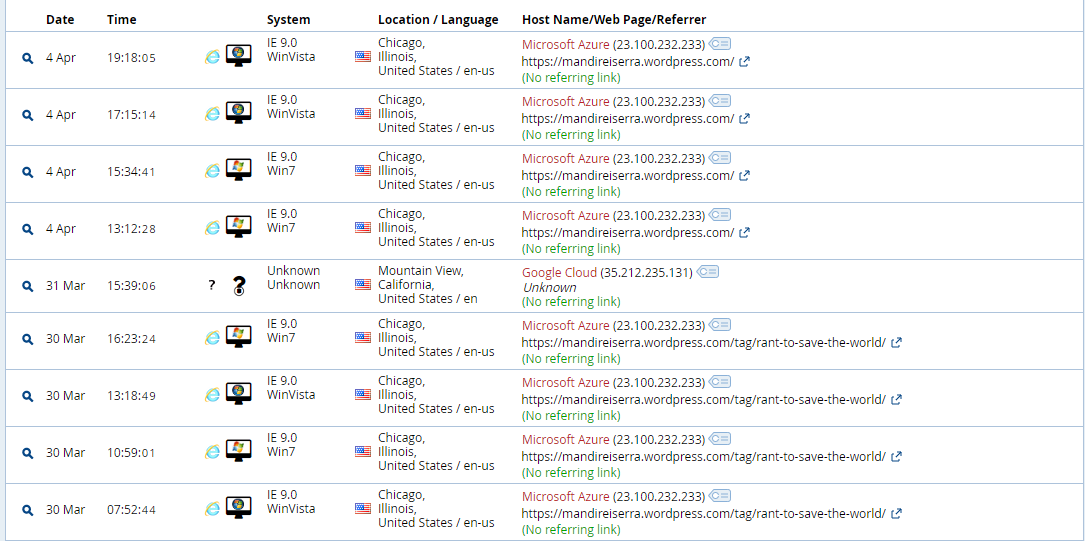Click Microsoft Azure link in 13:12:28 row

566,215
